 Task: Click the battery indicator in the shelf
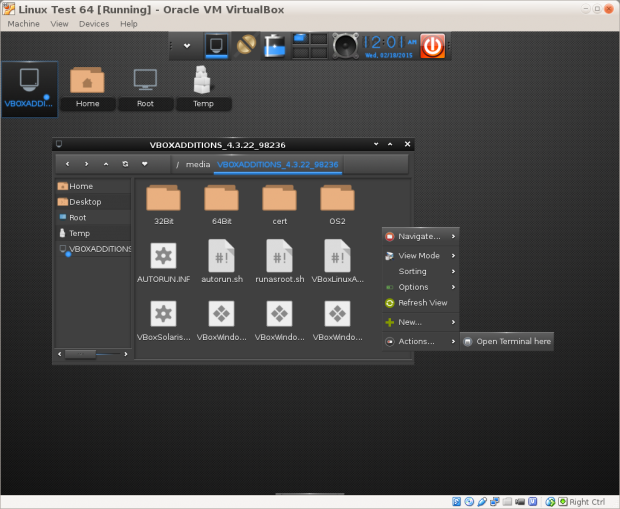coord(275,45)
